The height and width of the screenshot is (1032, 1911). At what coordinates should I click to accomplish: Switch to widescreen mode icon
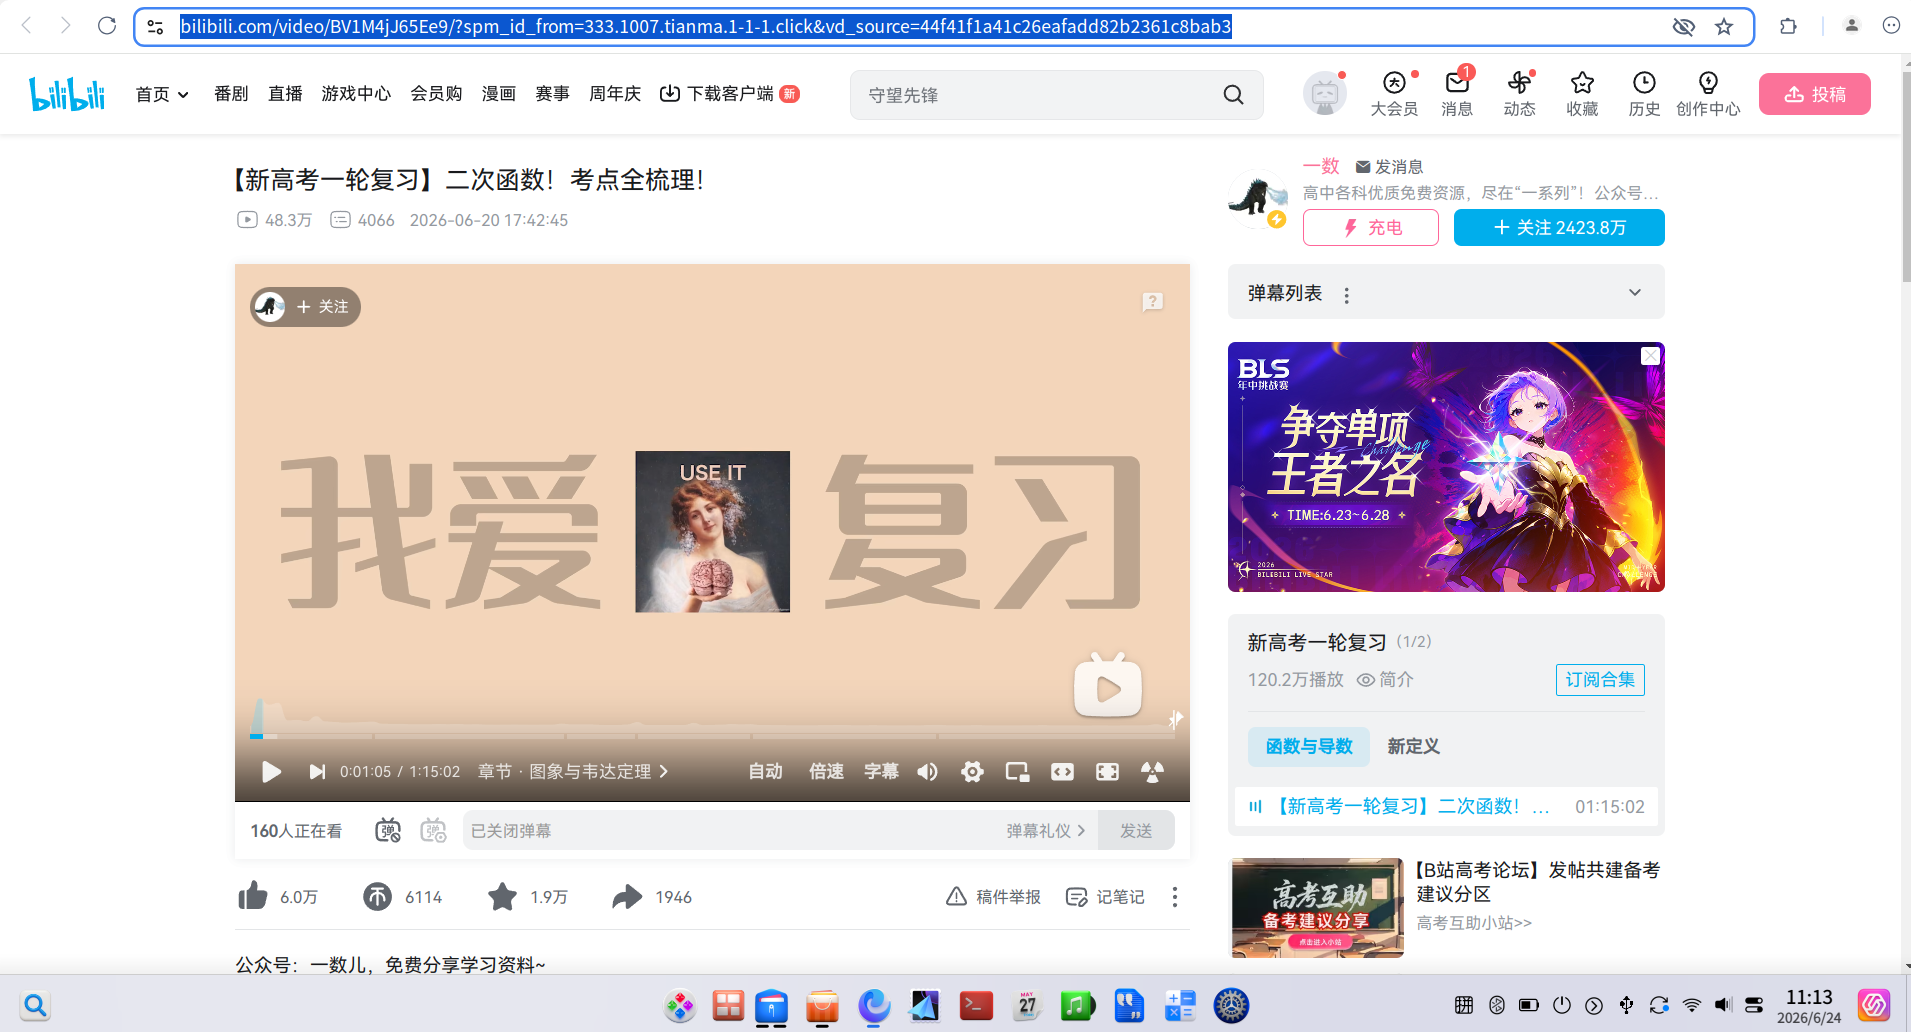(x=1062, y=772)
